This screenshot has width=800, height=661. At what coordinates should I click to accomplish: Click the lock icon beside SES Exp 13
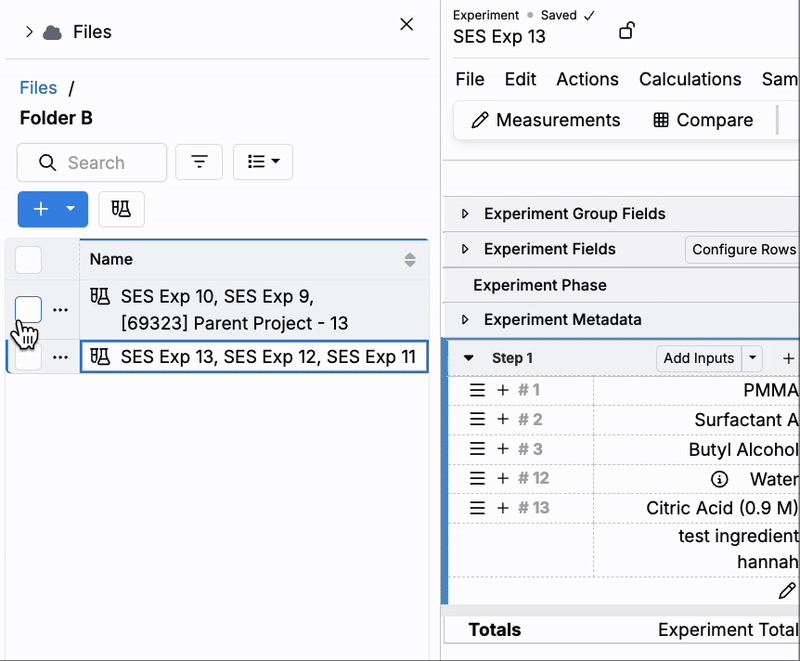pyautogui.click(x=626, y=31)
